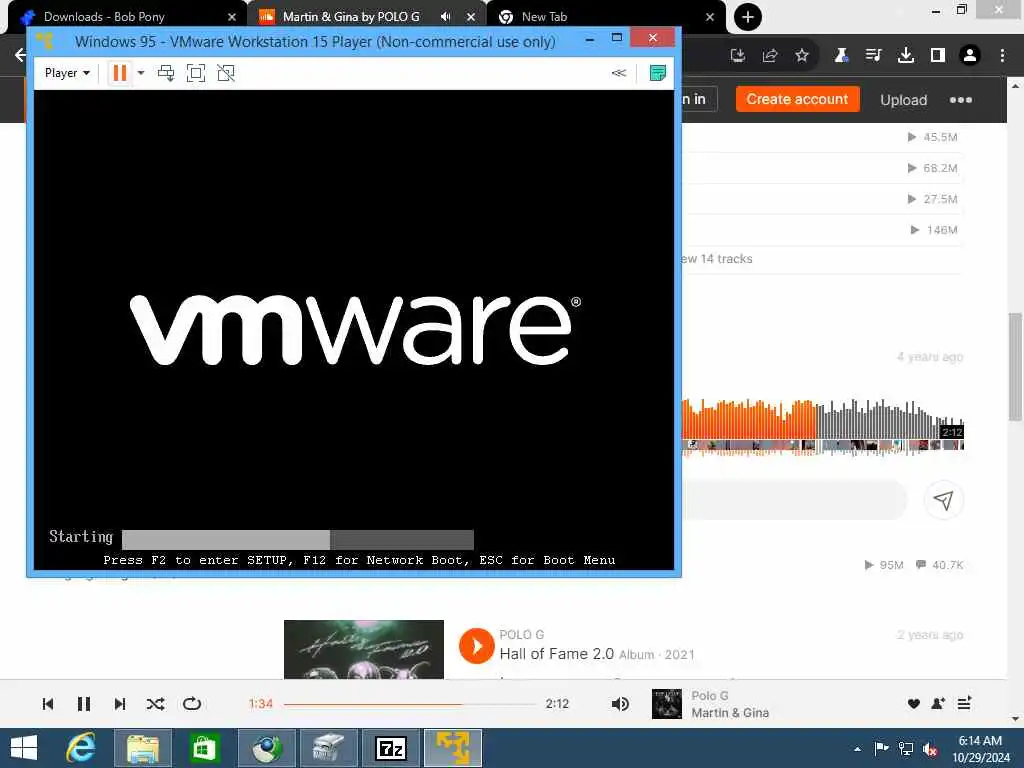Collapse VMware toolbar with double-chevron icon
The height and width of the screenshot is (768, 1024).
[619, 73]
